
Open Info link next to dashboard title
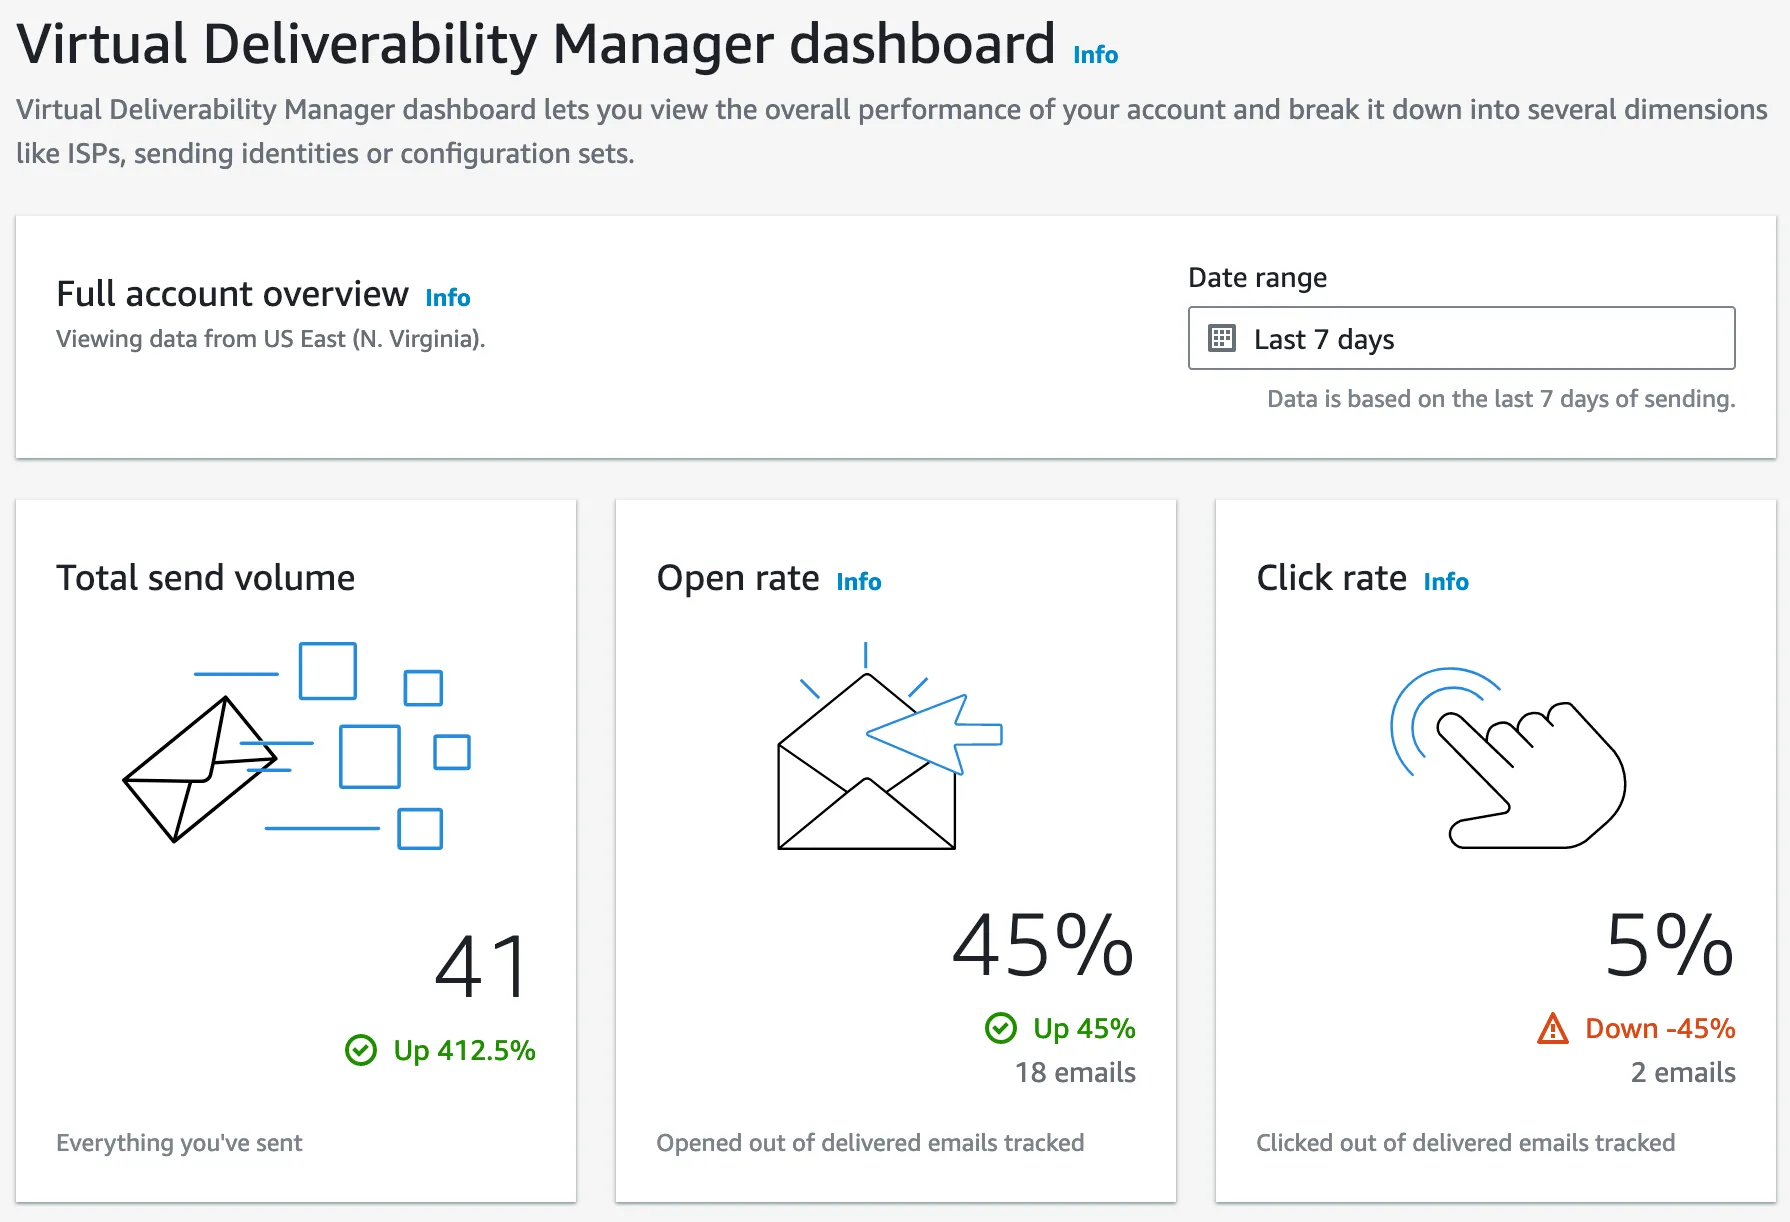pos(1095,55)
